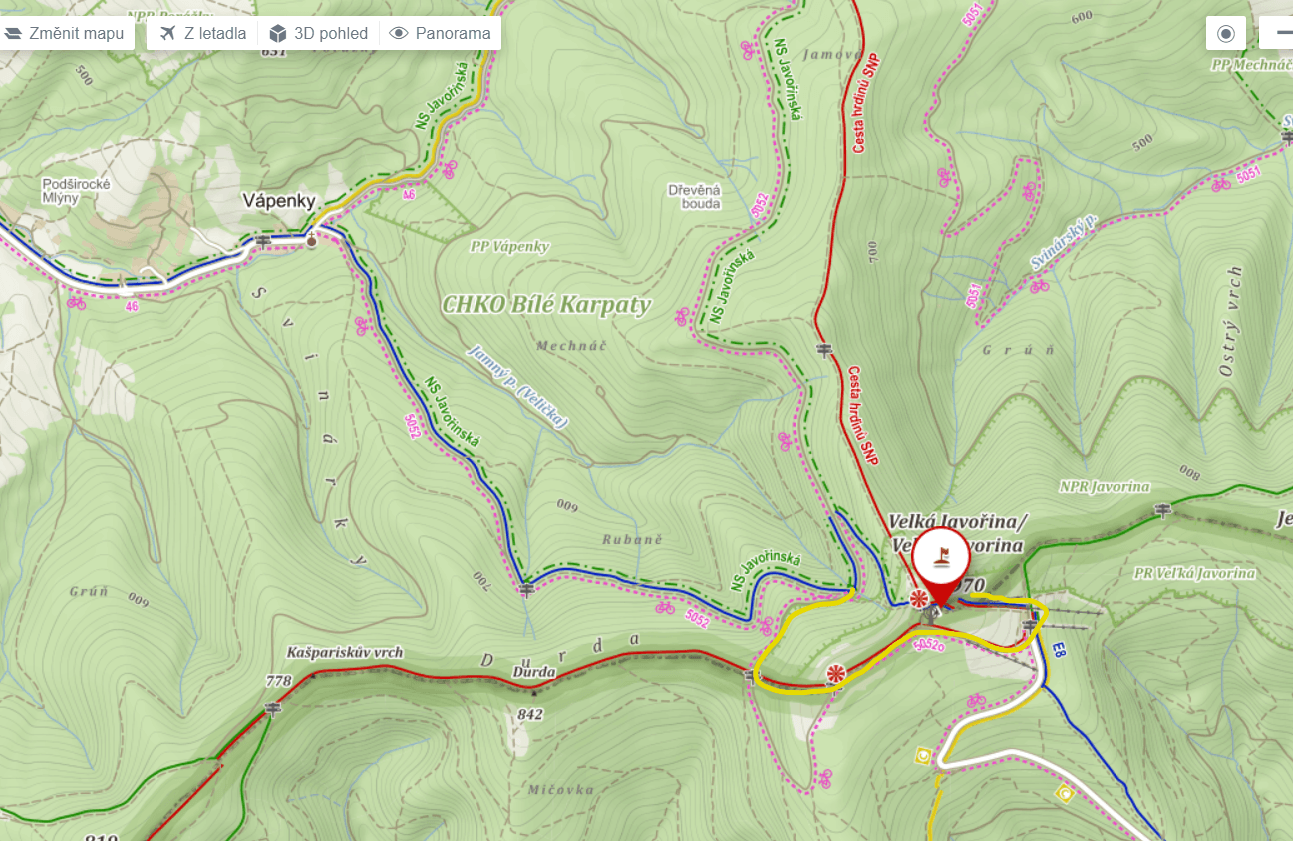Screen dimensions: 1293x841
Task: Open the red viewpoint icon on the yellow trail bend
Action: [836, 675]
